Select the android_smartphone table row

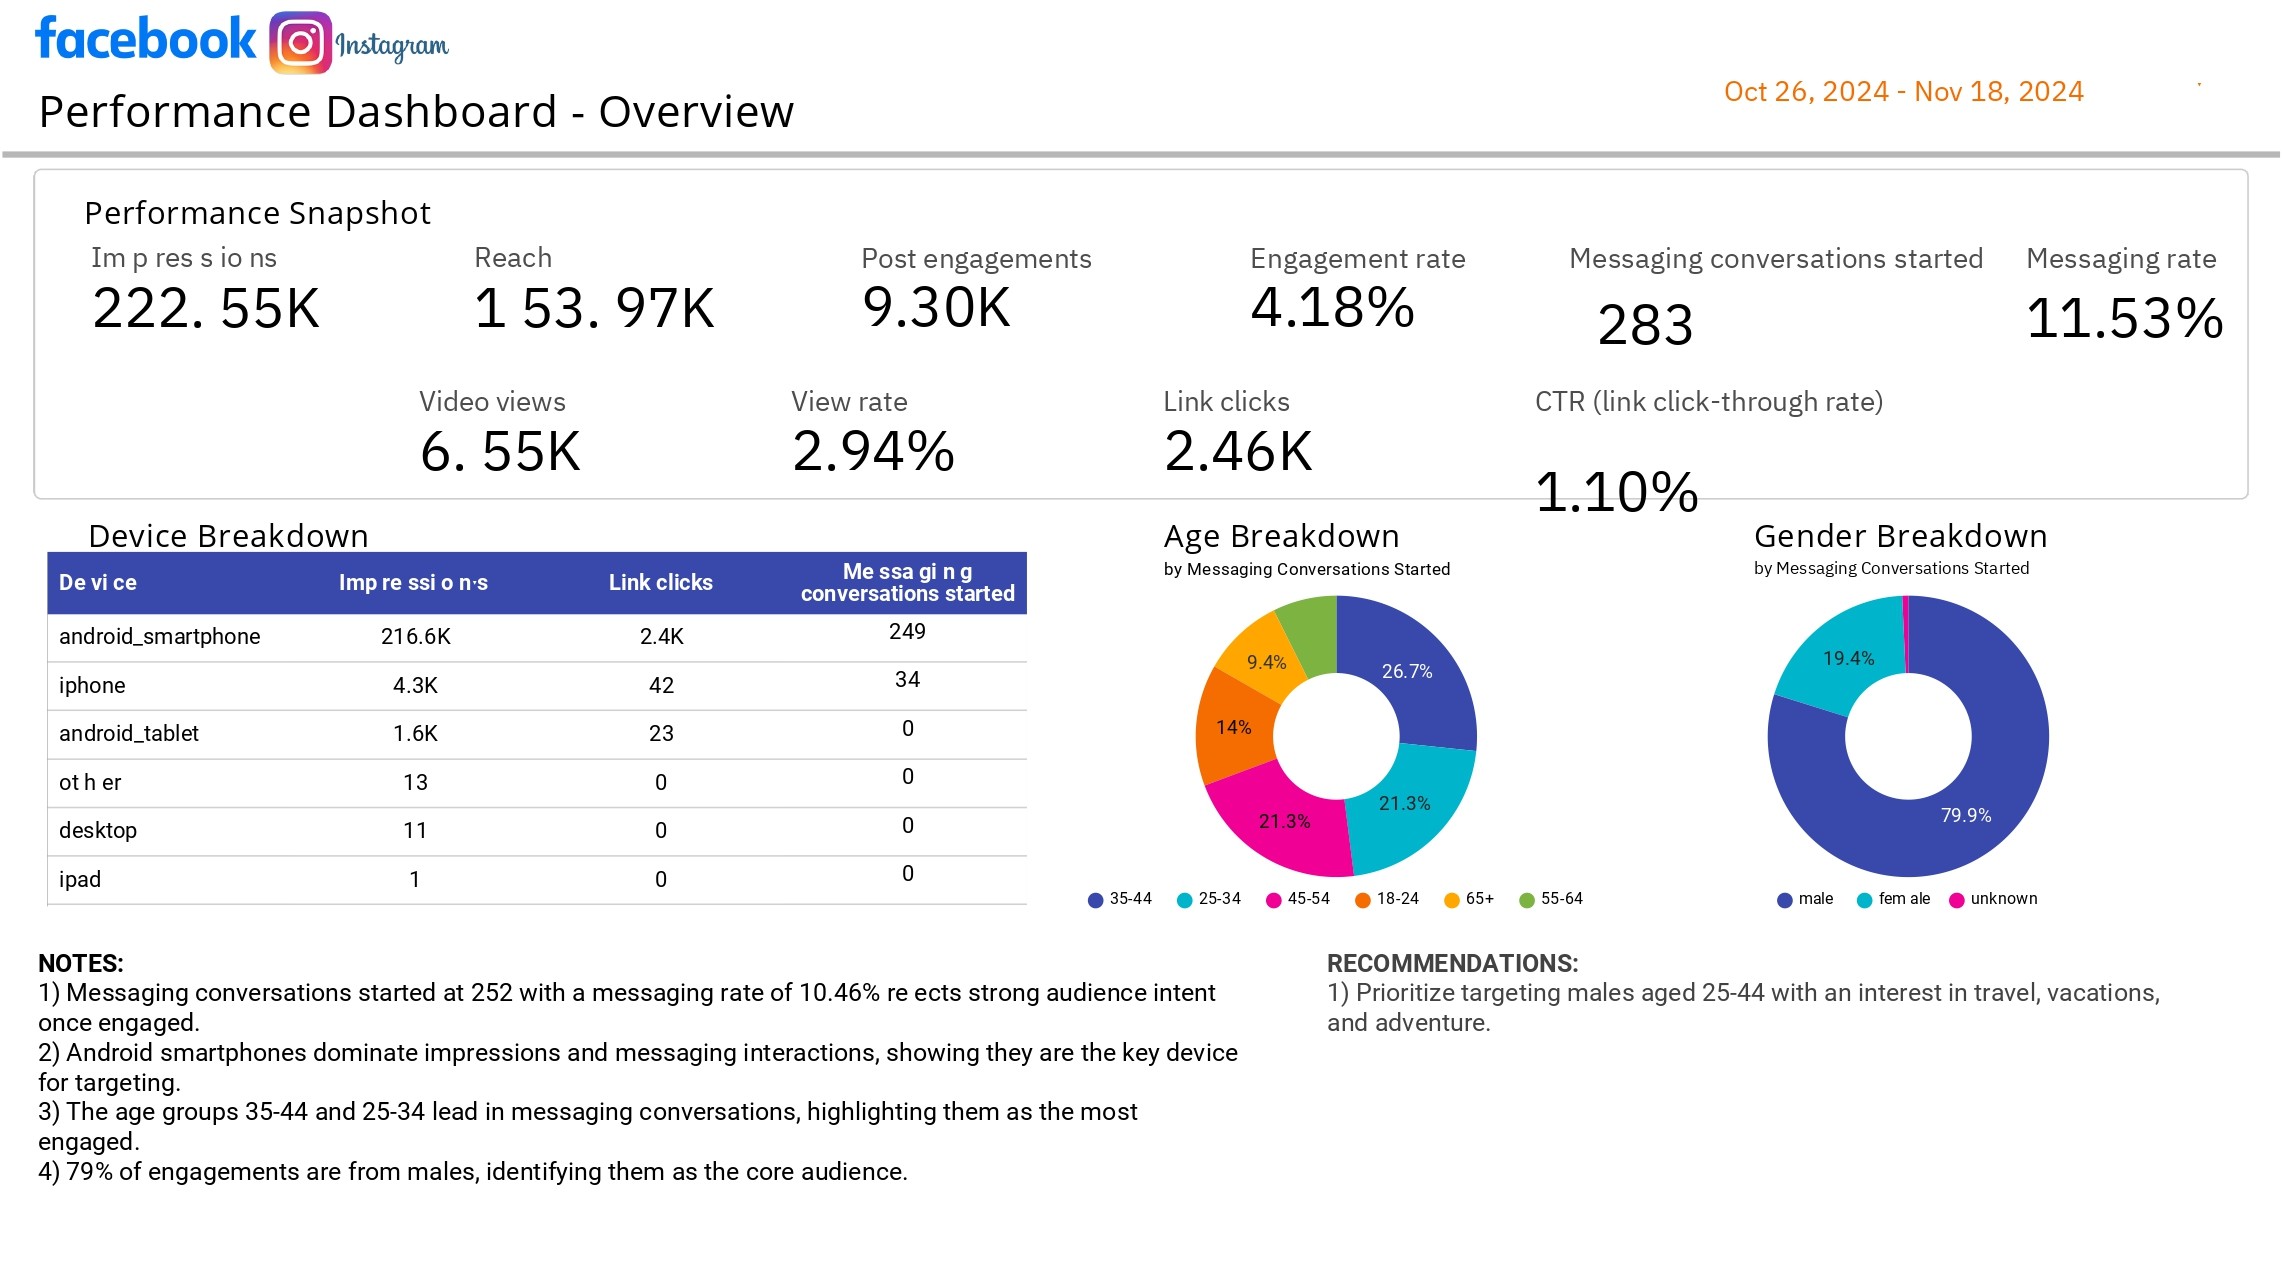[160, 637]
